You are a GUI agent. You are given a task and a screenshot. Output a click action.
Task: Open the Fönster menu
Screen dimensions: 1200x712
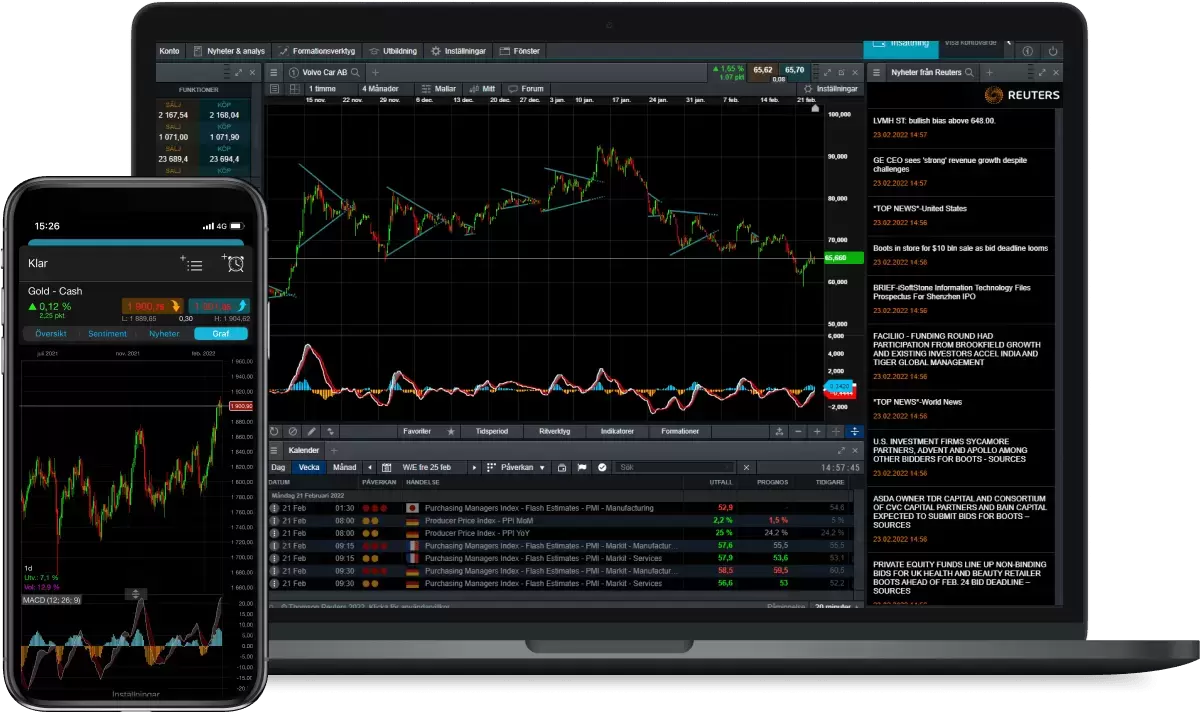coord(520,51)
